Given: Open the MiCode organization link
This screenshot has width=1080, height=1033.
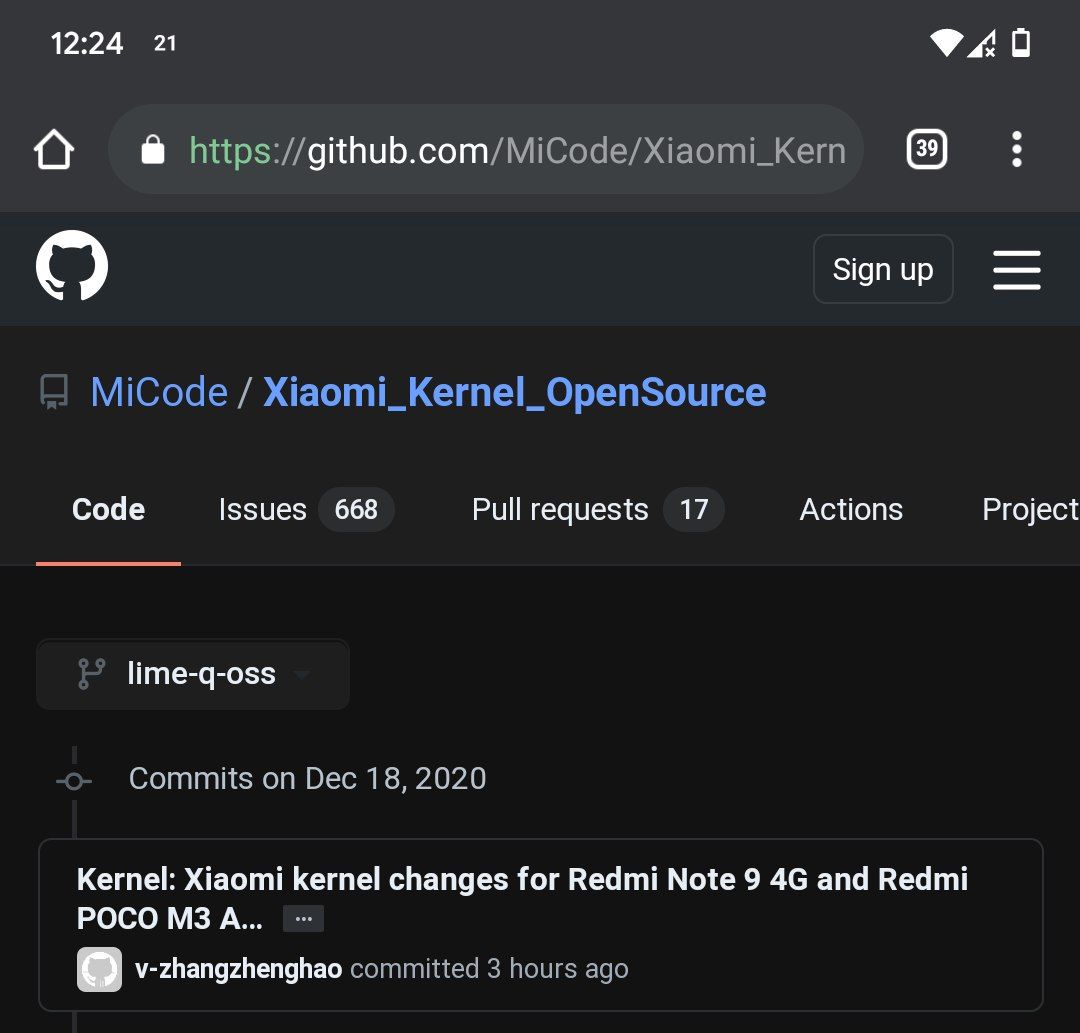Looking at the screenshot, I should click(x=159, y=392).
